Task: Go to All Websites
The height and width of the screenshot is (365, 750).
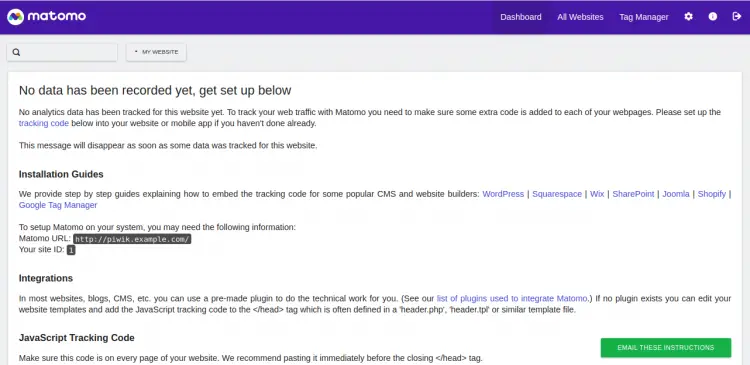Action: pyautogui.click(x=580, y=17)
